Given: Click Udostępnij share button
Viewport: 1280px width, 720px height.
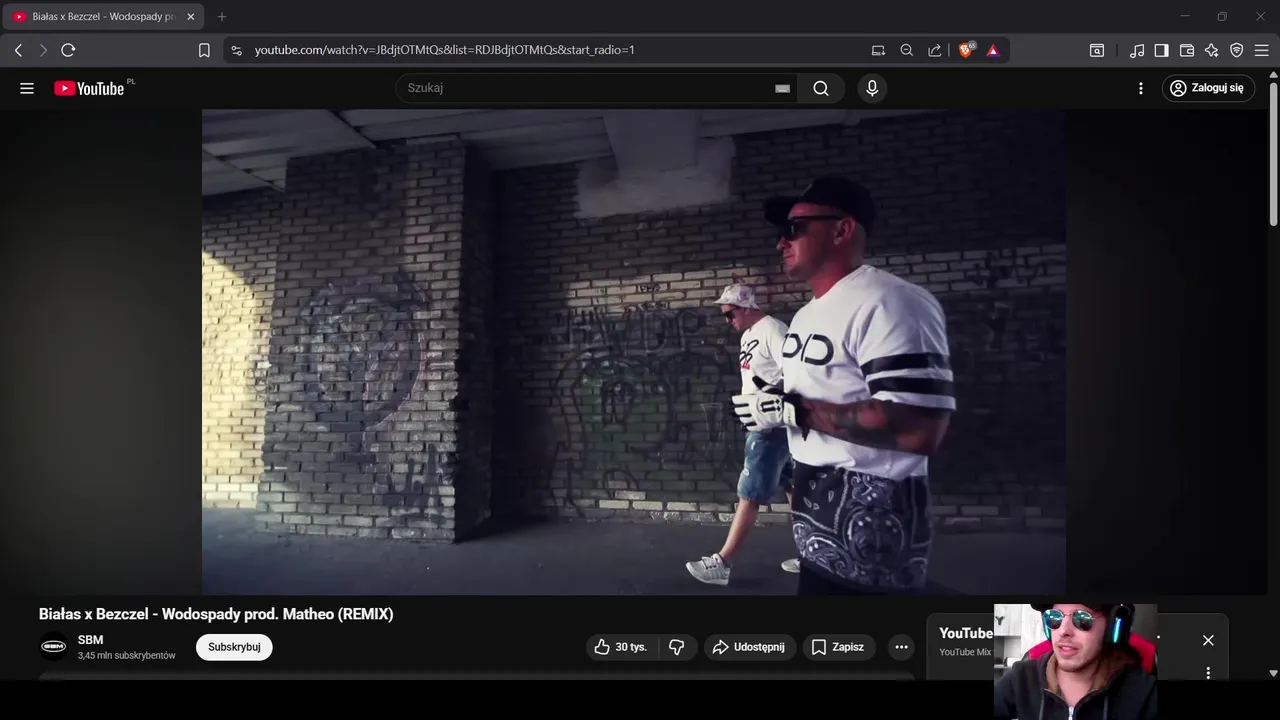Looking at the screenshot, I should coord(750,647).
